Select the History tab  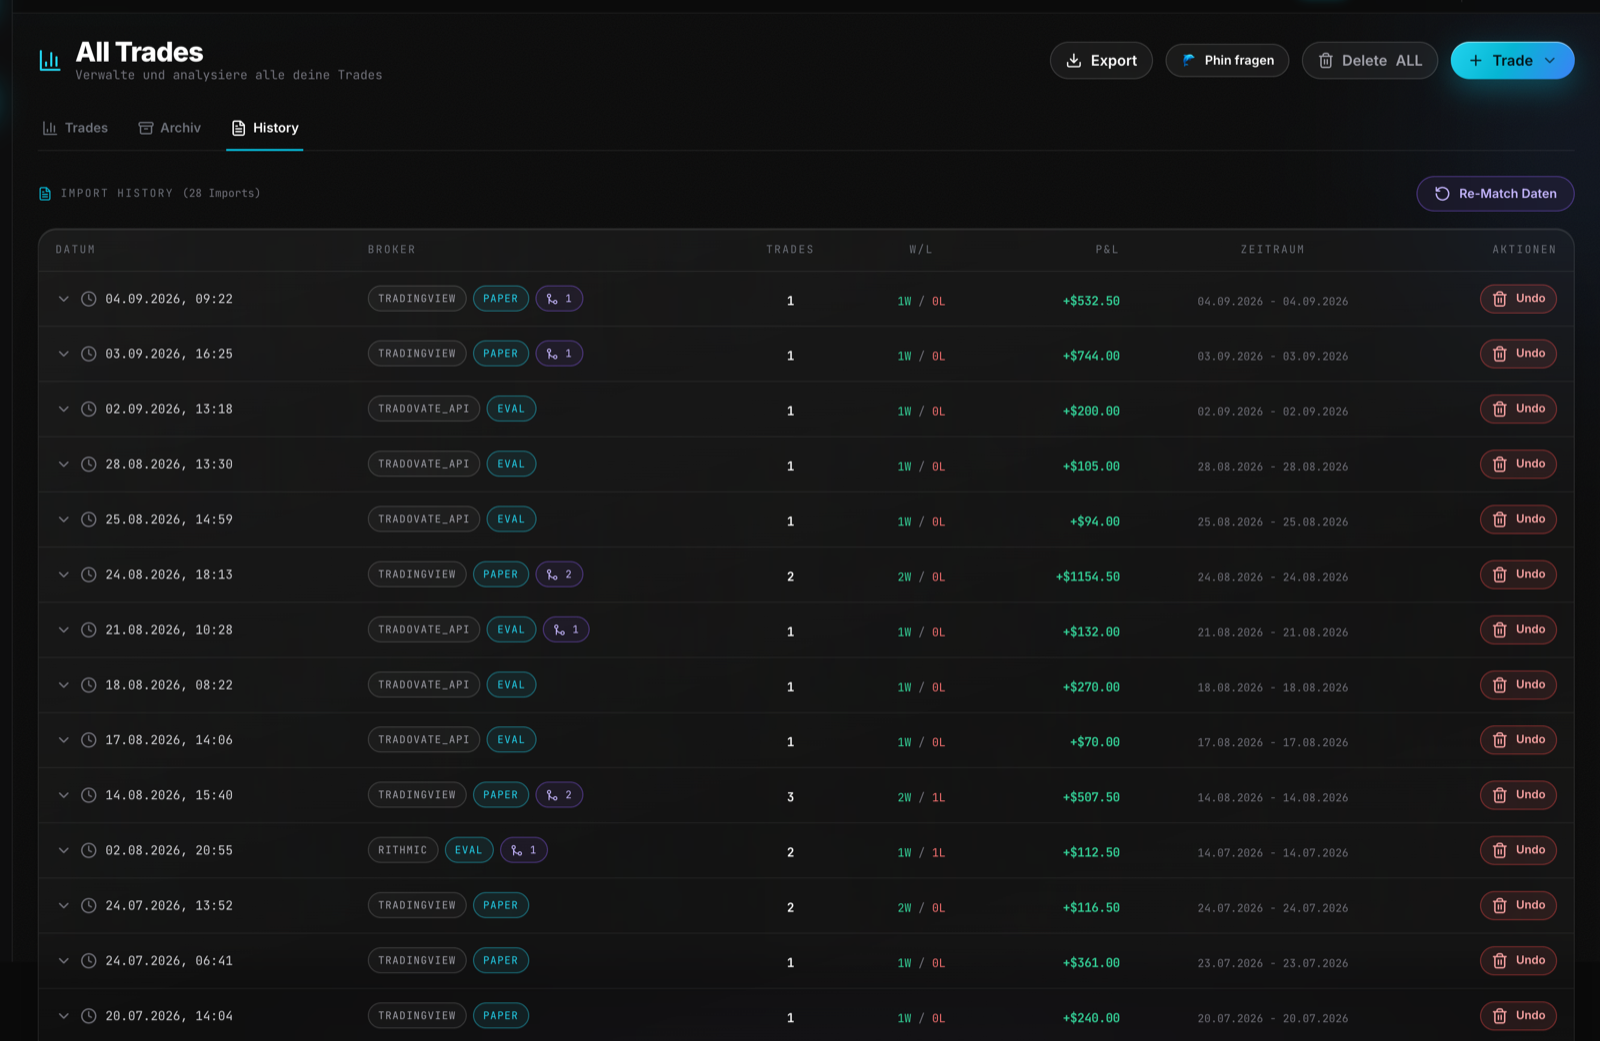(265, 128)
